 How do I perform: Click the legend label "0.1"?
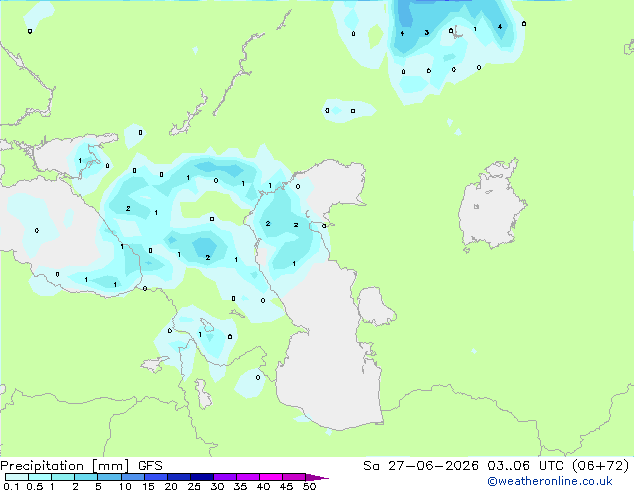pos(11,486)
